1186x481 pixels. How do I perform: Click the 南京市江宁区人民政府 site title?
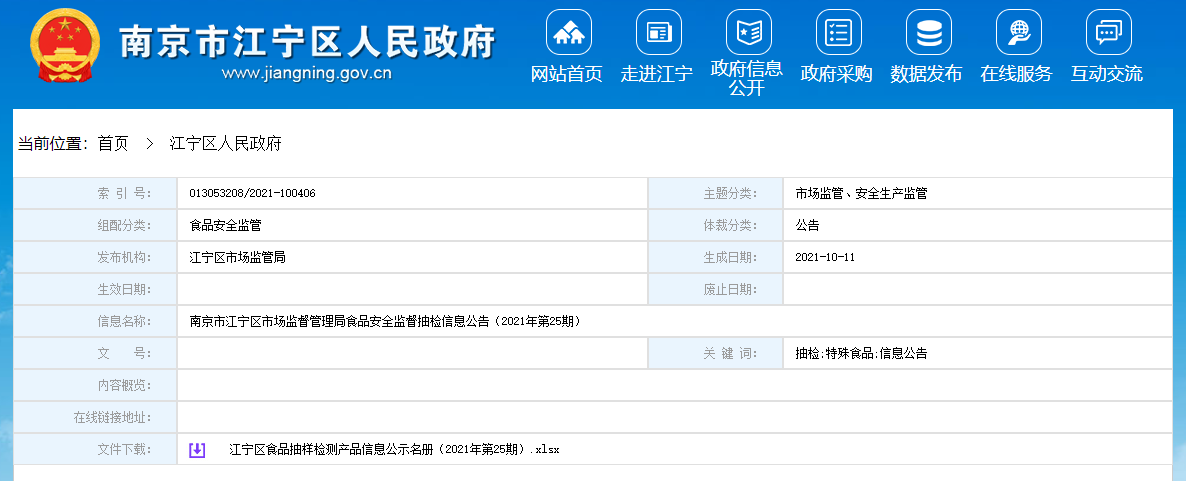click(x=307, y=42)
